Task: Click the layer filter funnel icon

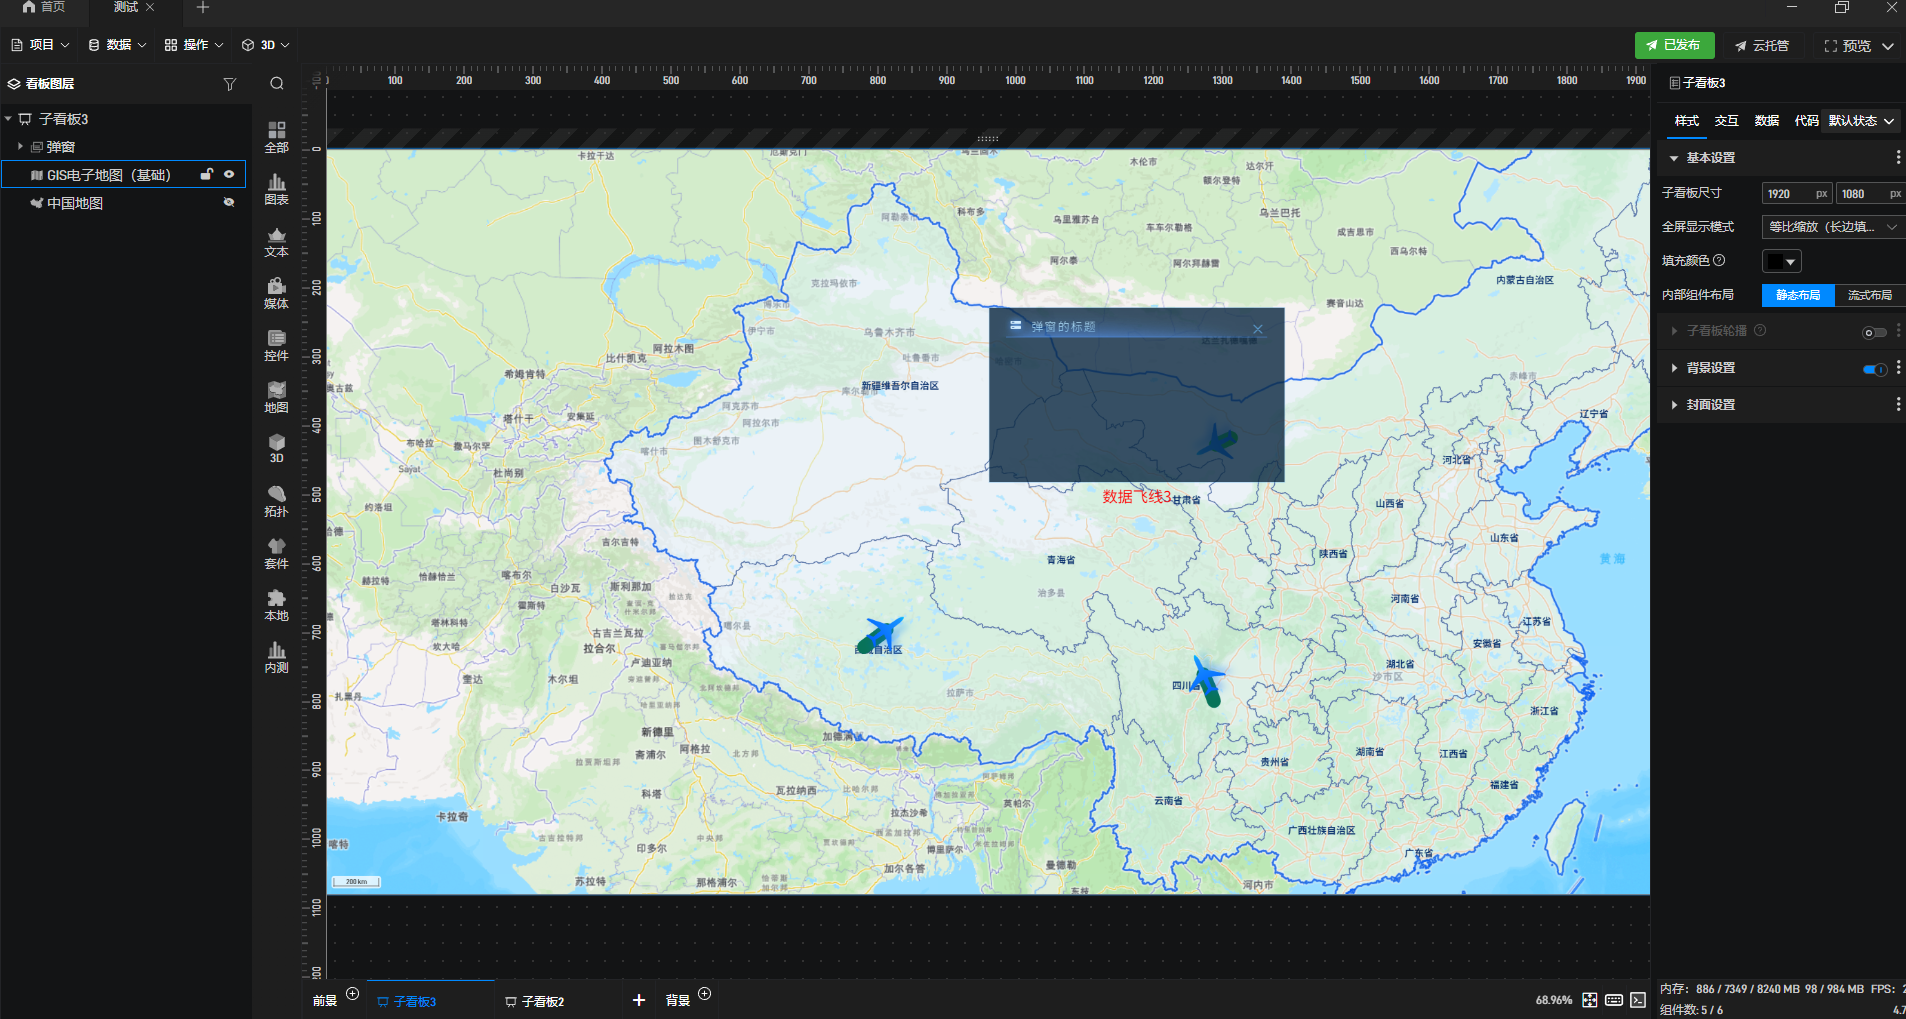Action: click(x=230, y=84)
